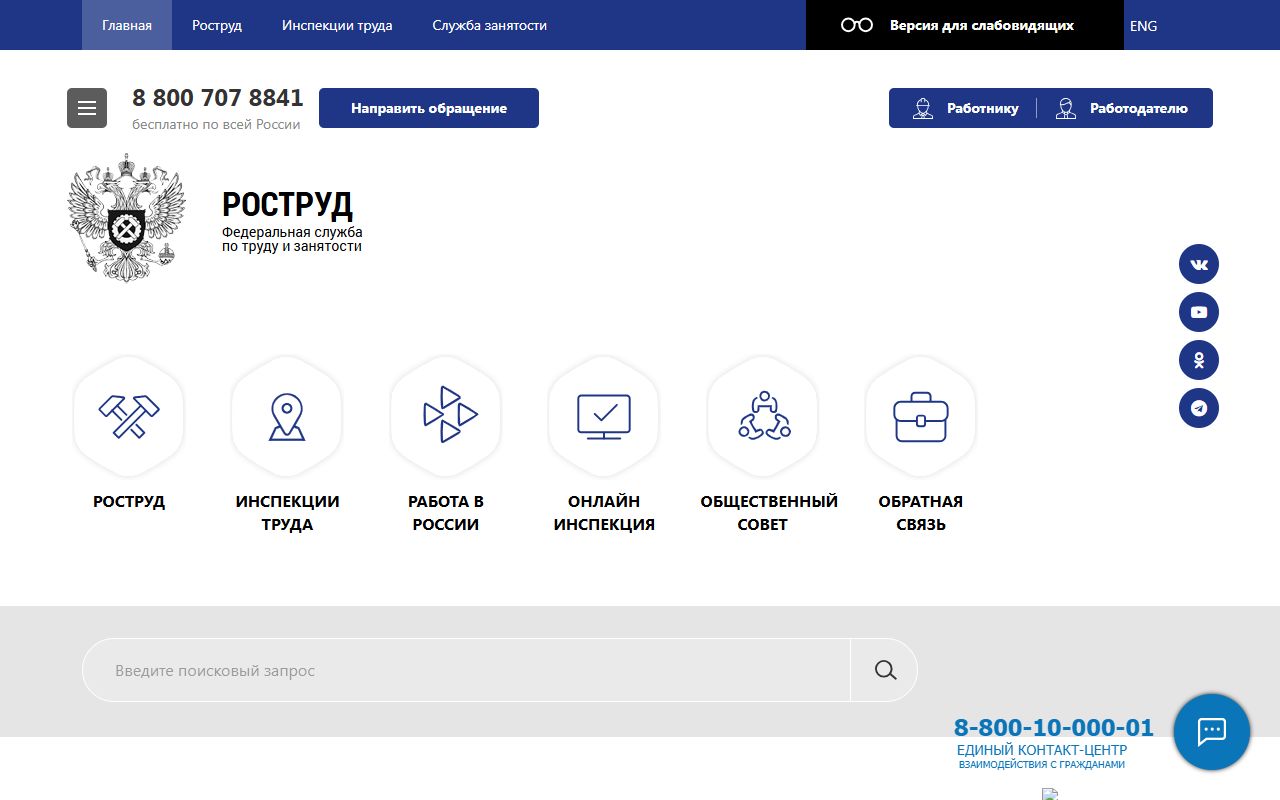Click the monitor Онлайн инспекция icon
This screenshot has width=1280, height=800.
click(x=604, y=417)
